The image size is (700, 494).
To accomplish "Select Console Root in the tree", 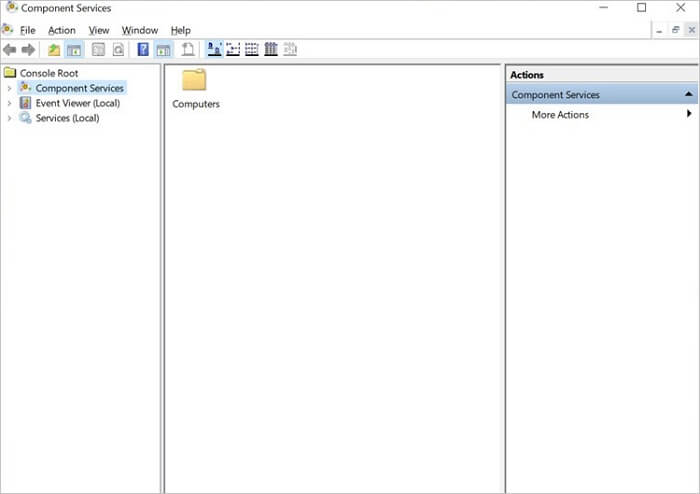I will (x=48, y=73).
